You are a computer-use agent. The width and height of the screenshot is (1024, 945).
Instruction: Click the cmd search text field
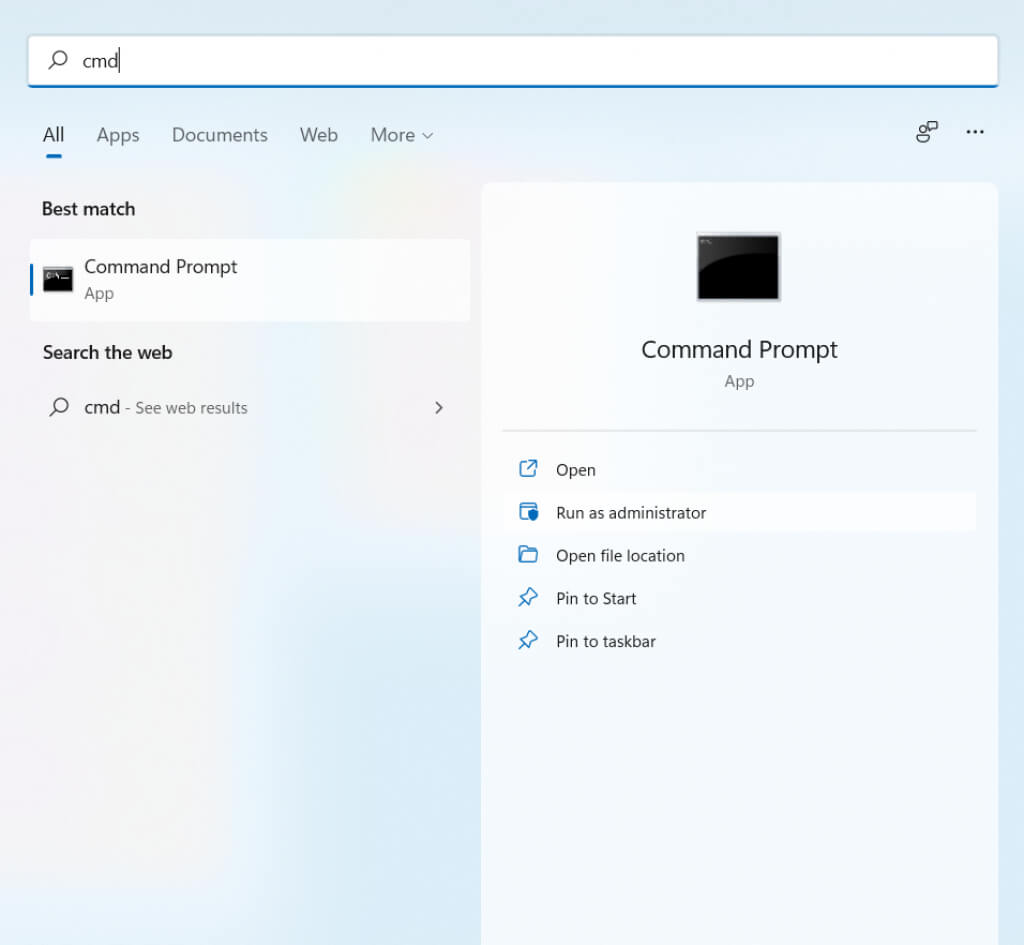(513, 60)
